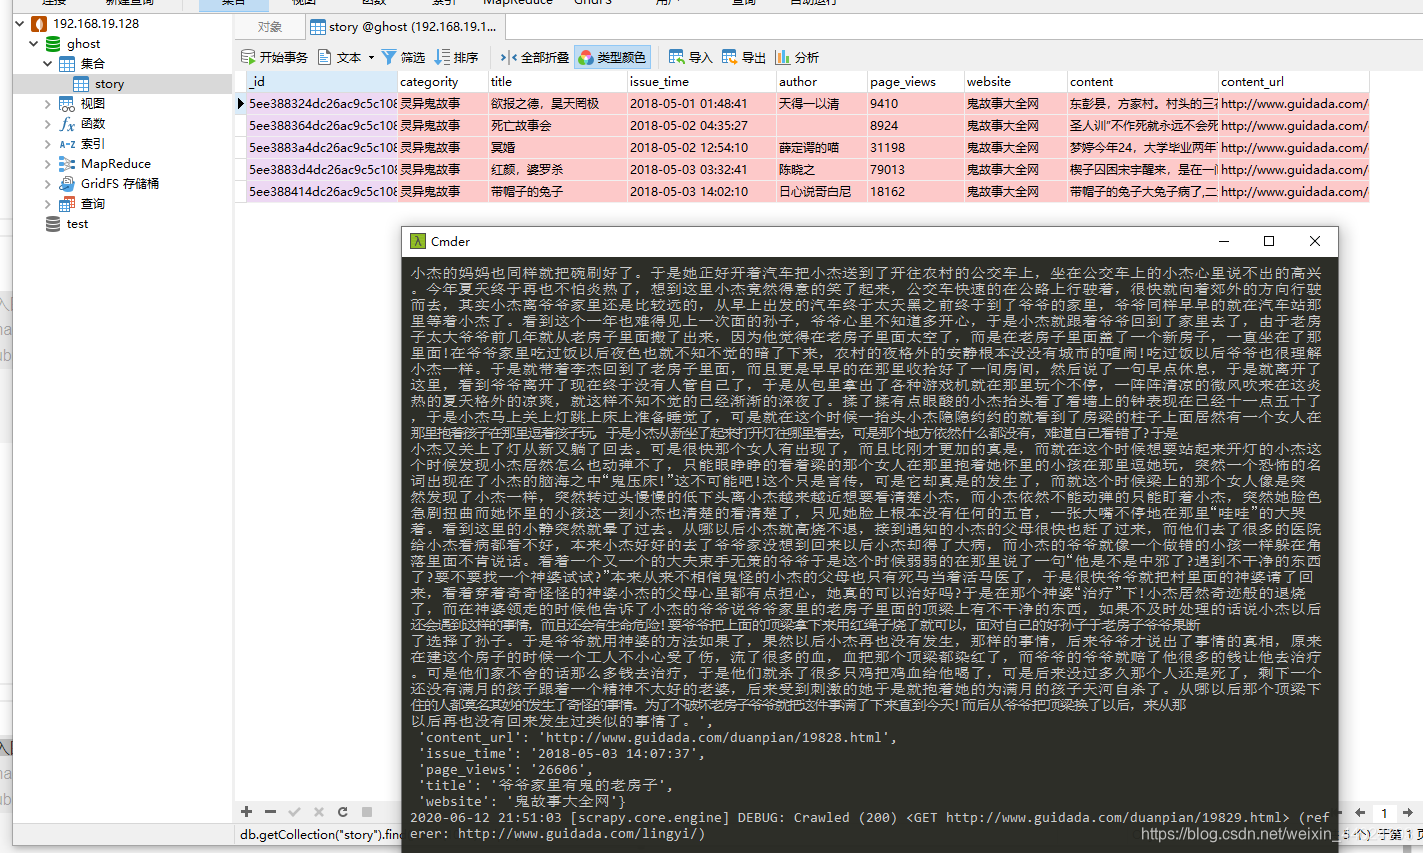This screenshot has height=853, width=1423.
Task: Click the Text (文本) view icon
Action: (325, 57)
